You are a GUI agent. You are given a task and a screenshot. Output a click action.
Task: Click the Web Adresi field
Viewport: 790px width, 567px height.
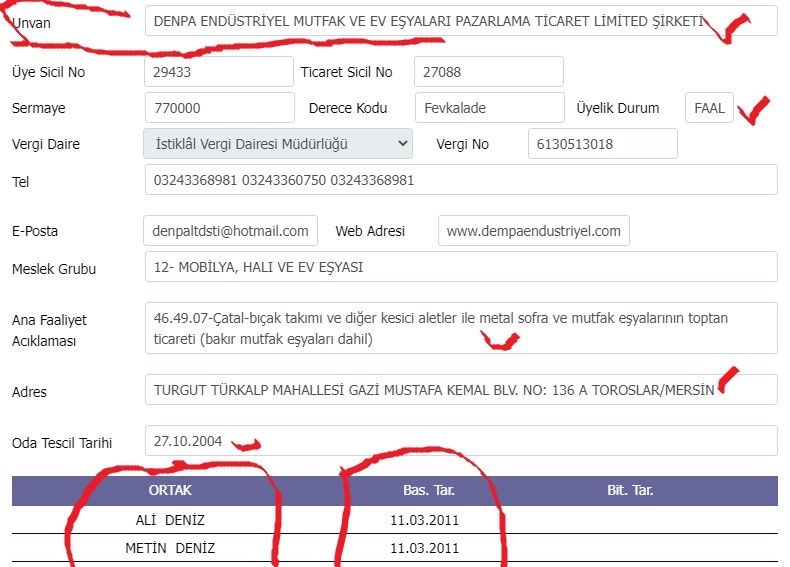pyautogui.click(x=534, y=231)
